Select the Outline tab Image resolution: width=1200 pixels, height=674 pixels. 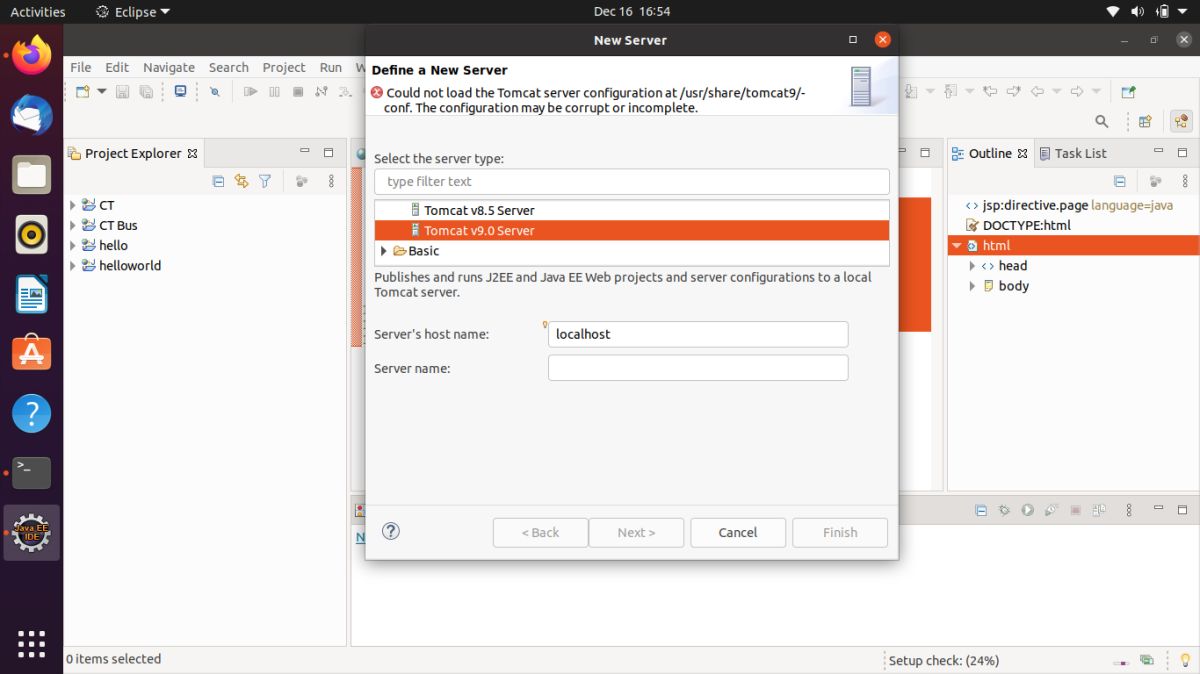990,153
